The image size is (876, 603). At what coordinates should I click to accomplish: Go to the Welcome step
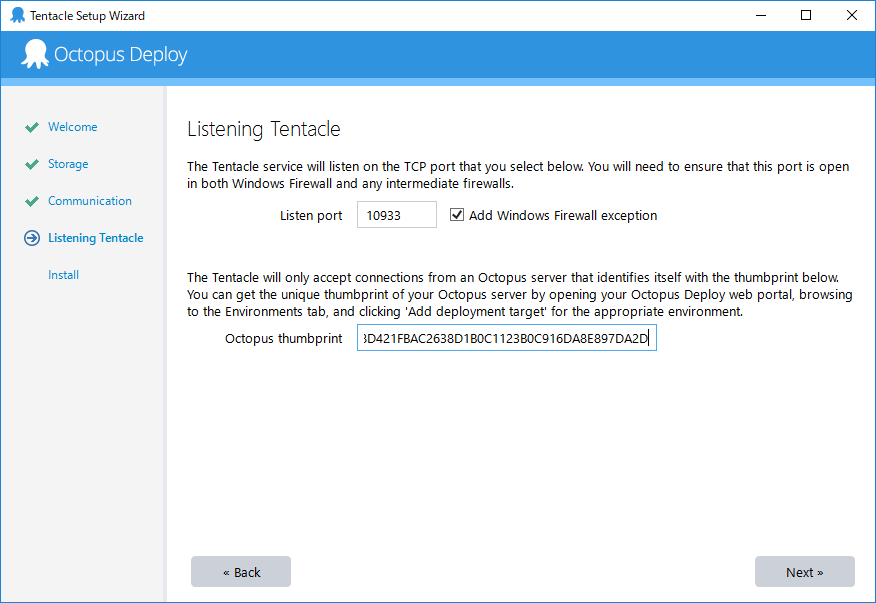pos(73,127)
